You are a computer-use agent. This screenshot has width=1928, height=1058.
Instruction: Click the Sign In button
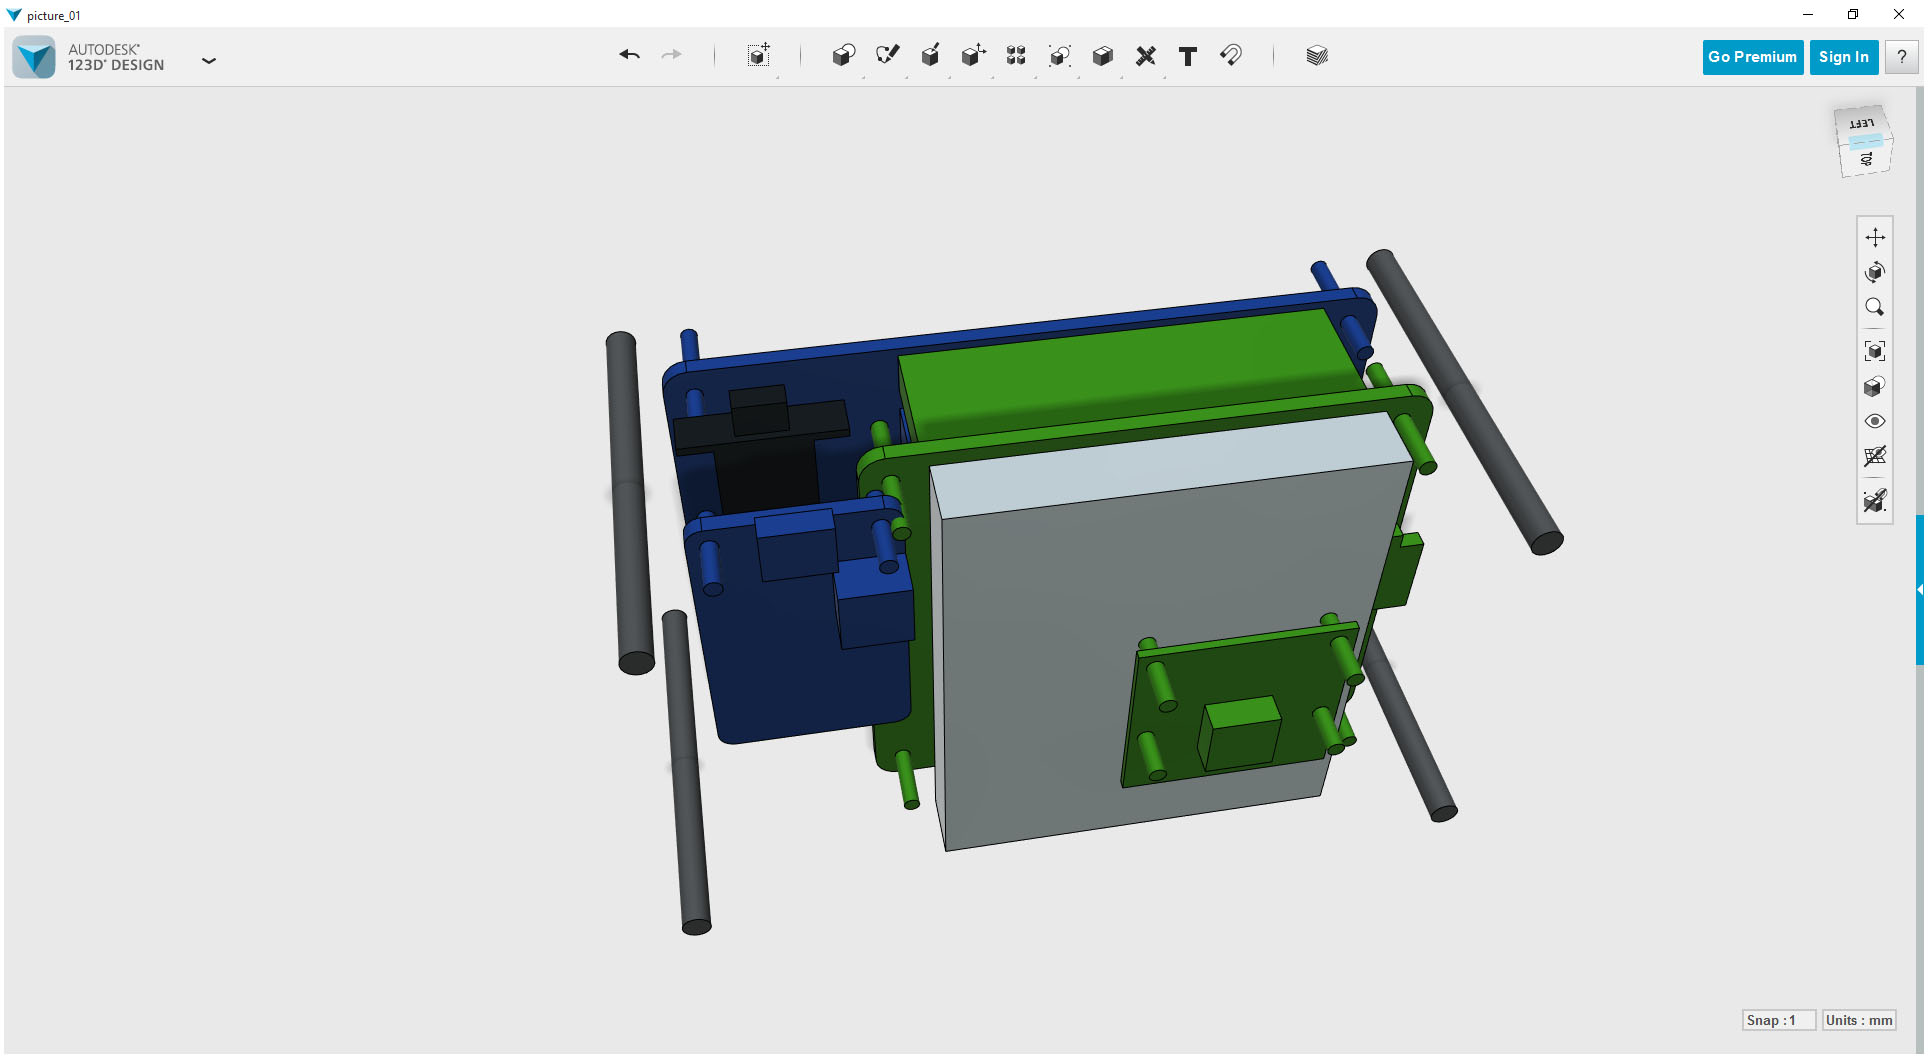coord(1843,57)
